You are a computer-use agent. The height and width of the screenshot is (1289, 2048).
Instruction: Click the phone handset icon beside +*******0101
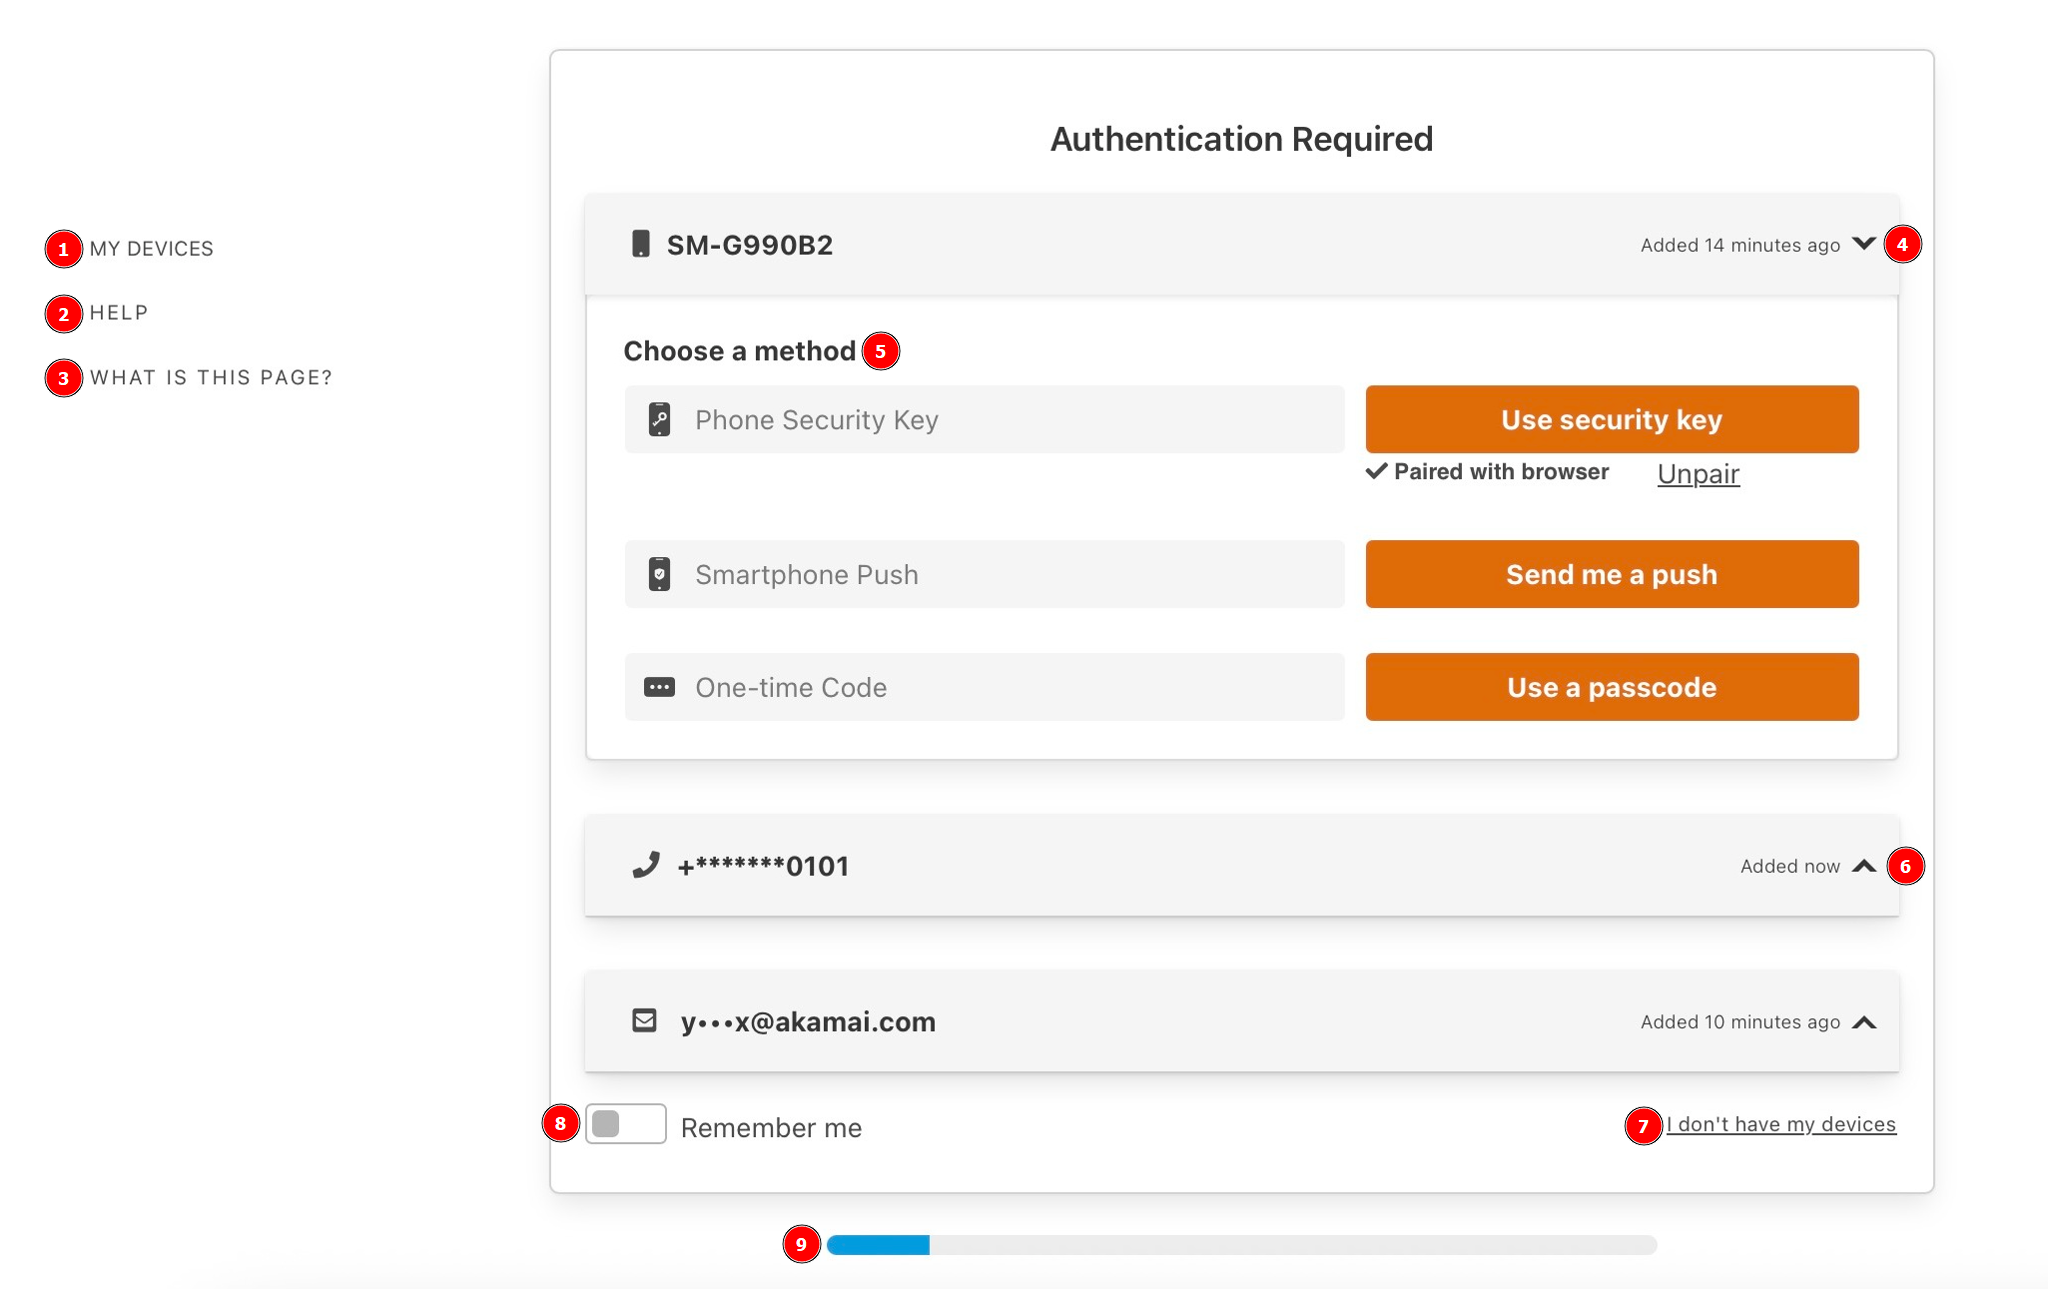pos(646,865)
